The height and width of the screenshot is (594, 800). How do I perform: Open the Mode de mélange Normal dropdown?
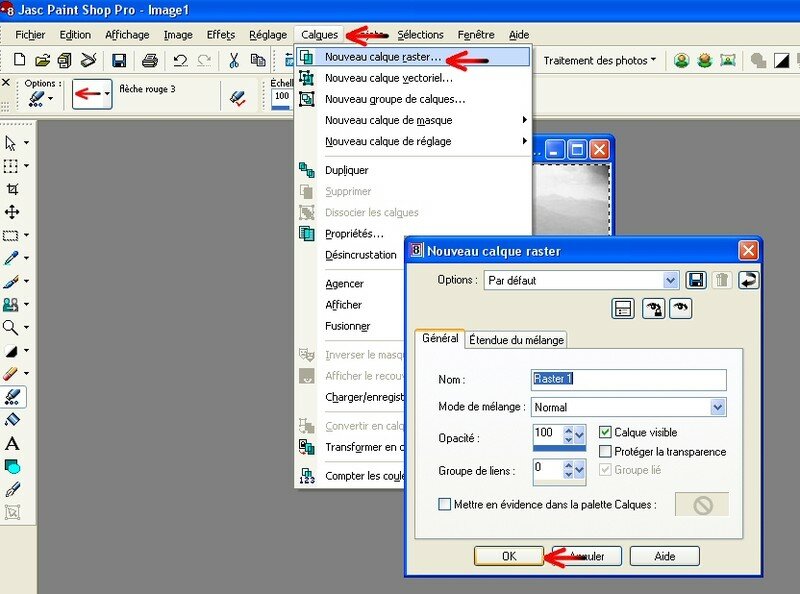click(718, 407)
